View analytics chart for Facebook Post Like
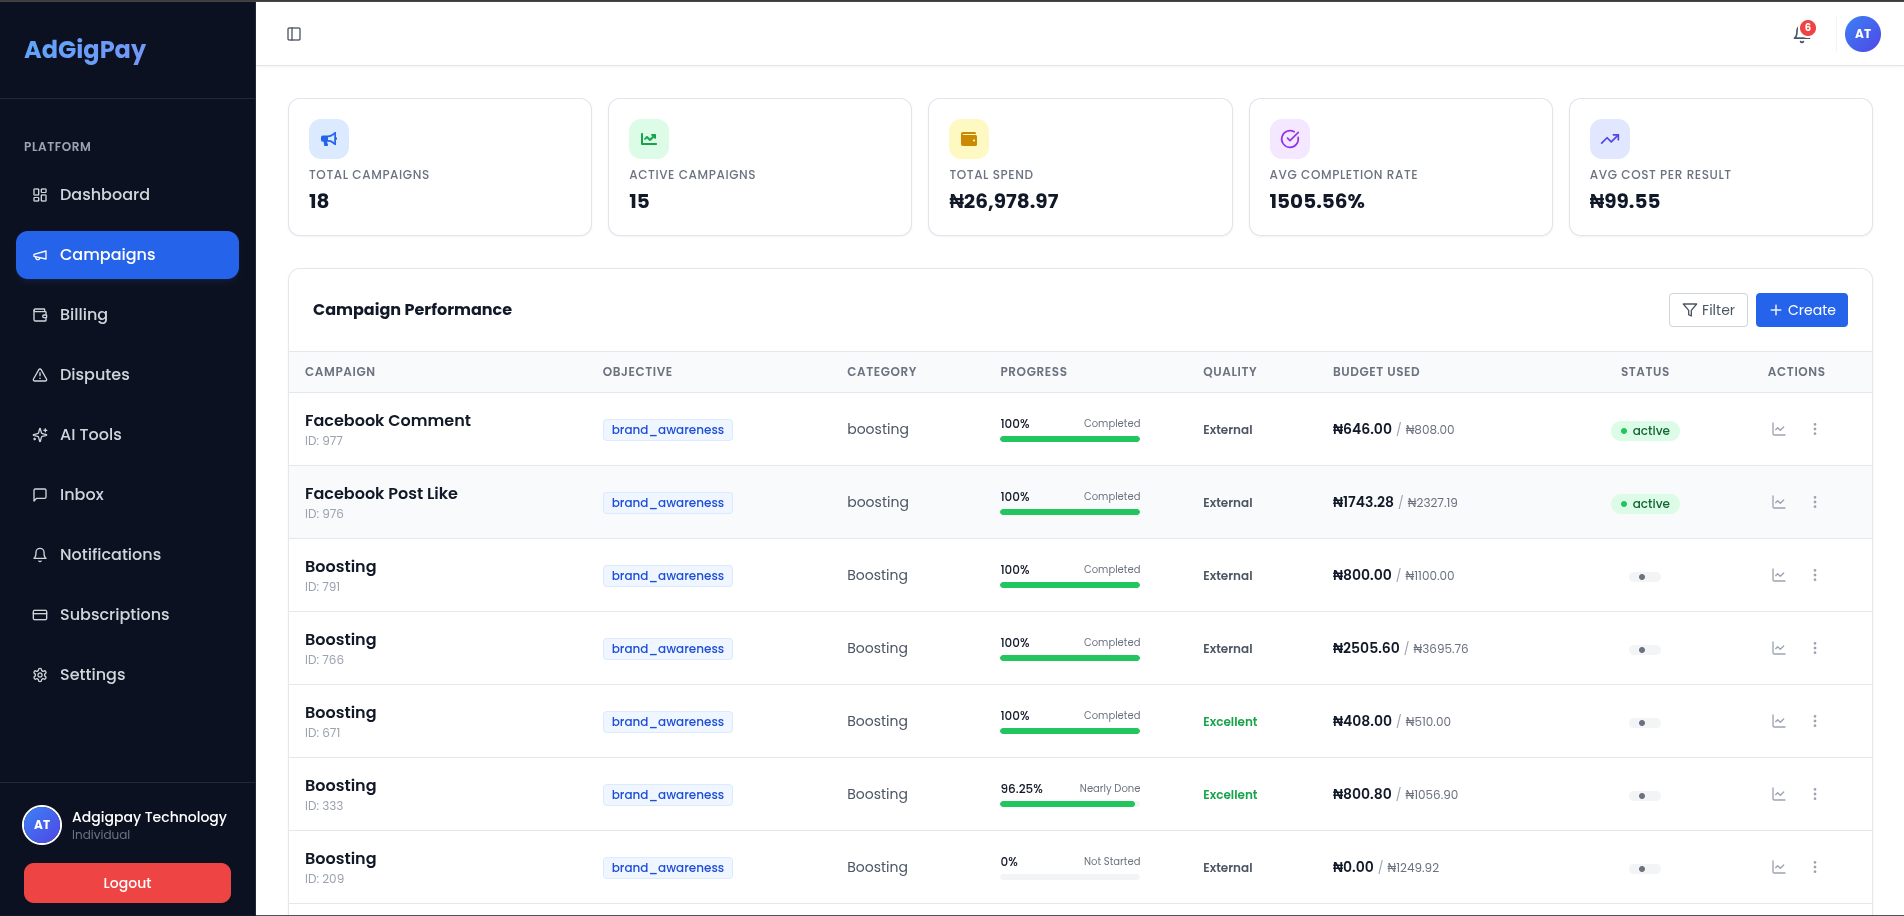The height and width of the screenshot is (916, 1904). click(1779, 502)
